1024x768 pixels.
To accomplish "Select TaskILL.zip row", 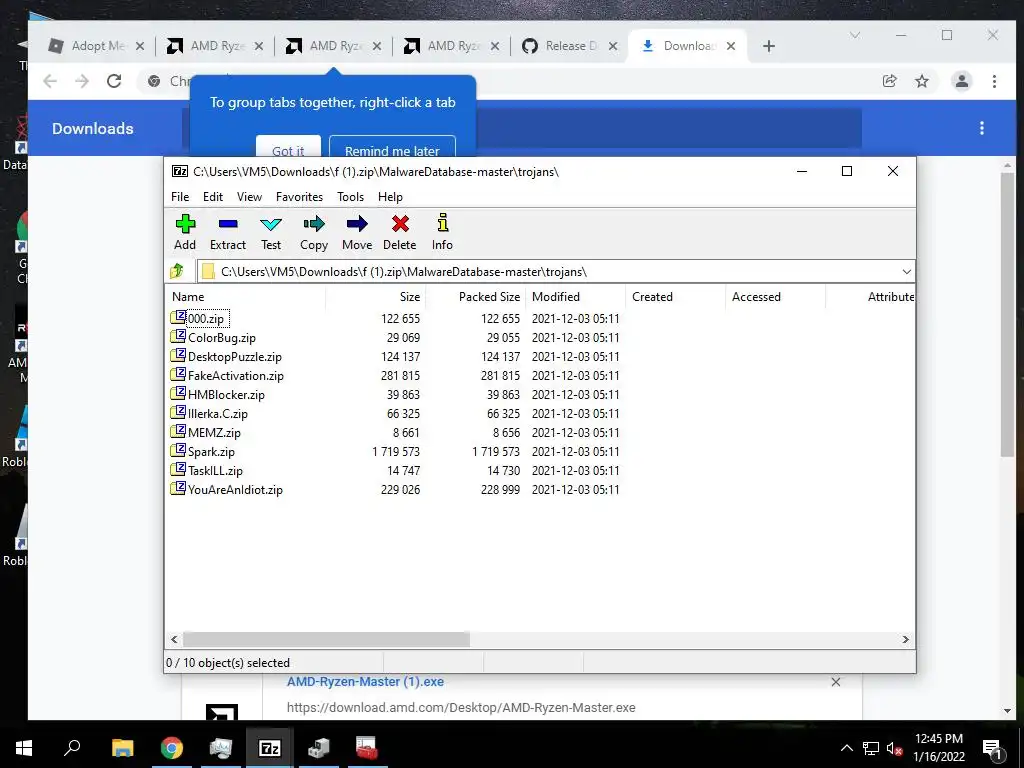I will click(x=215, y=470).
